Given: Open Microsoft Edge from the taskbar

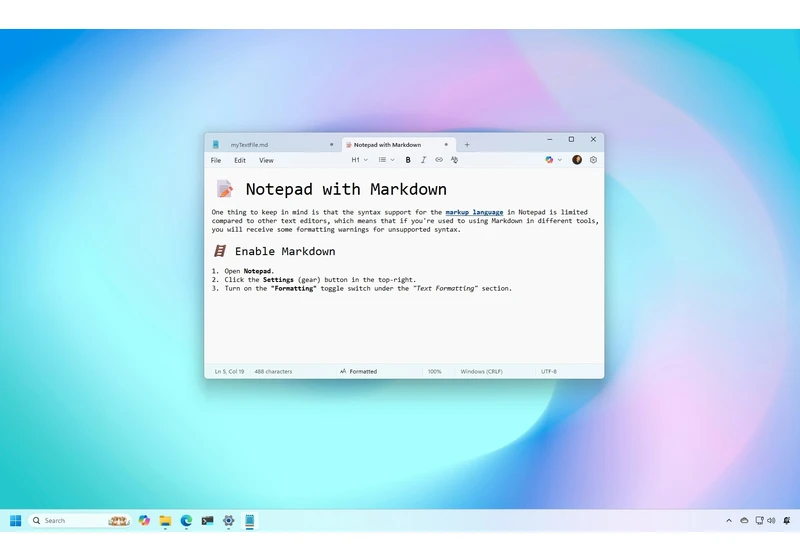Looking at the screenshot, I should coord(186,520).
